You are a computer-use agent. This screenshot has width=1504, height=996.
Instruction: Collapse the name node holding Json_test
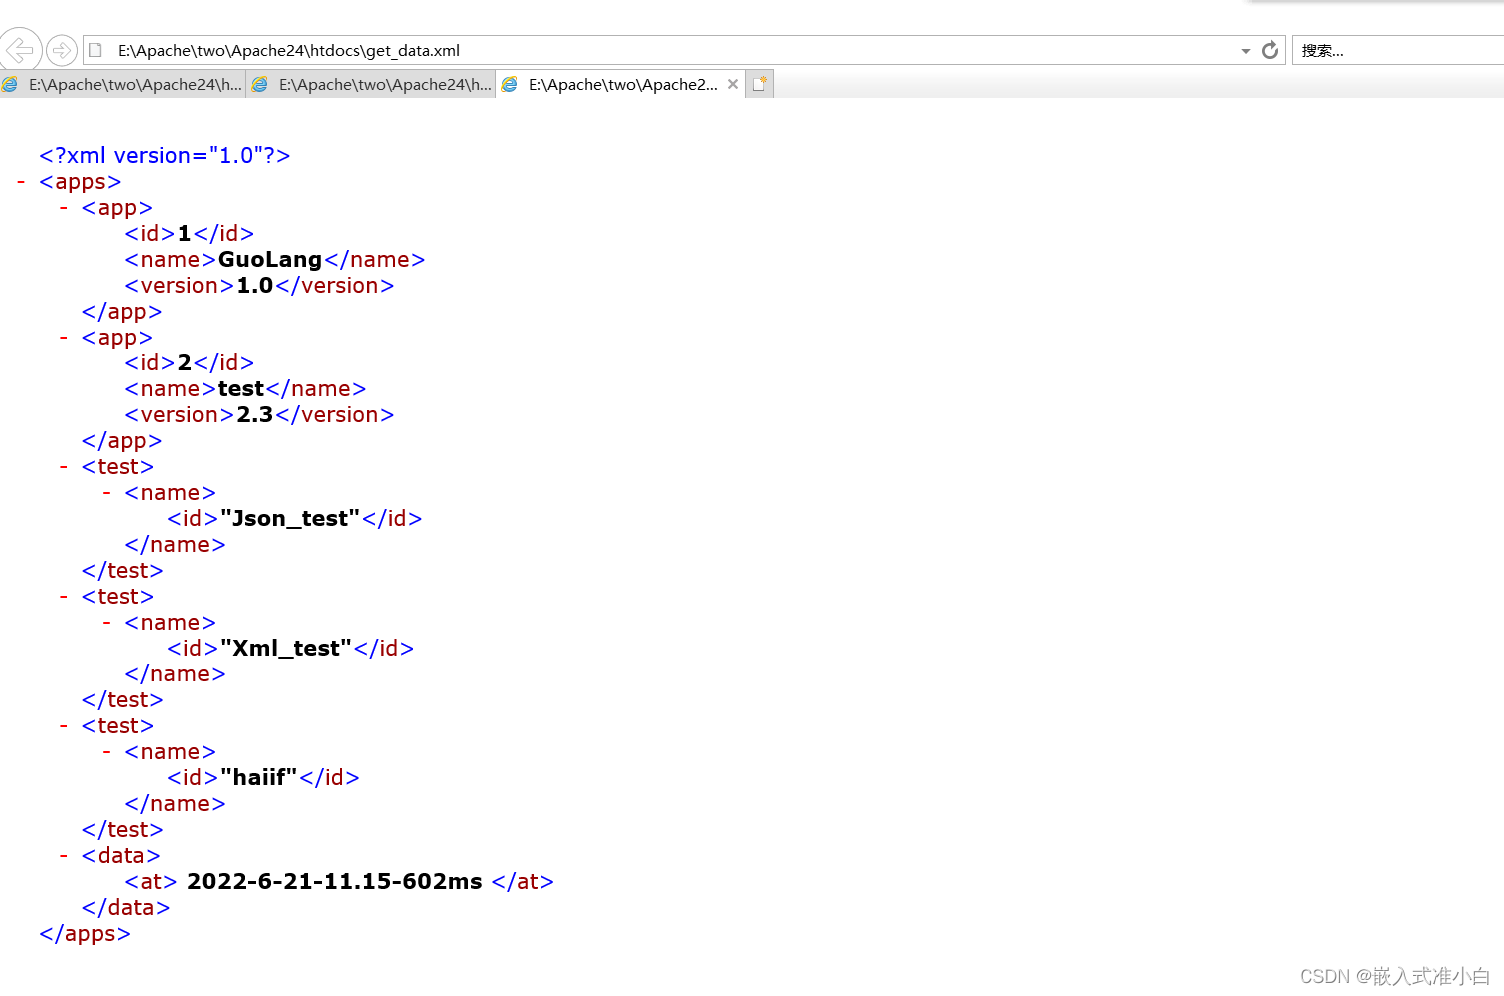coord(107,493)
